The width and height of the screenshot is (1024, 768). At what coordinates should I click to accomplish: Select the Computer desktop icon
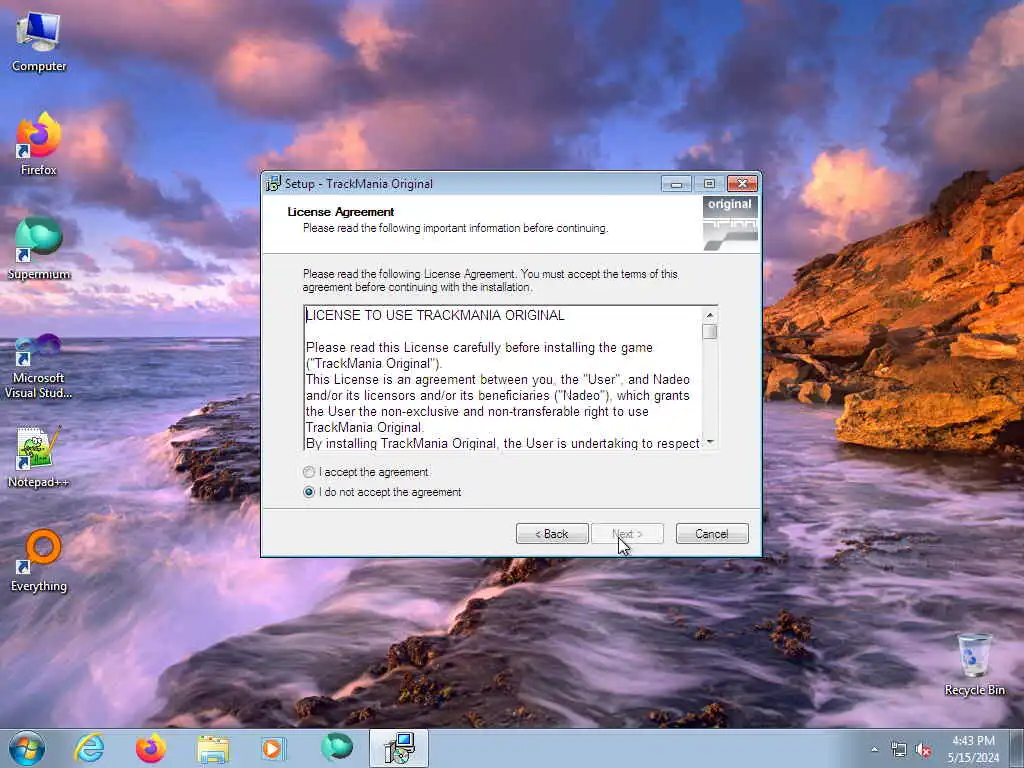point(39,42)
